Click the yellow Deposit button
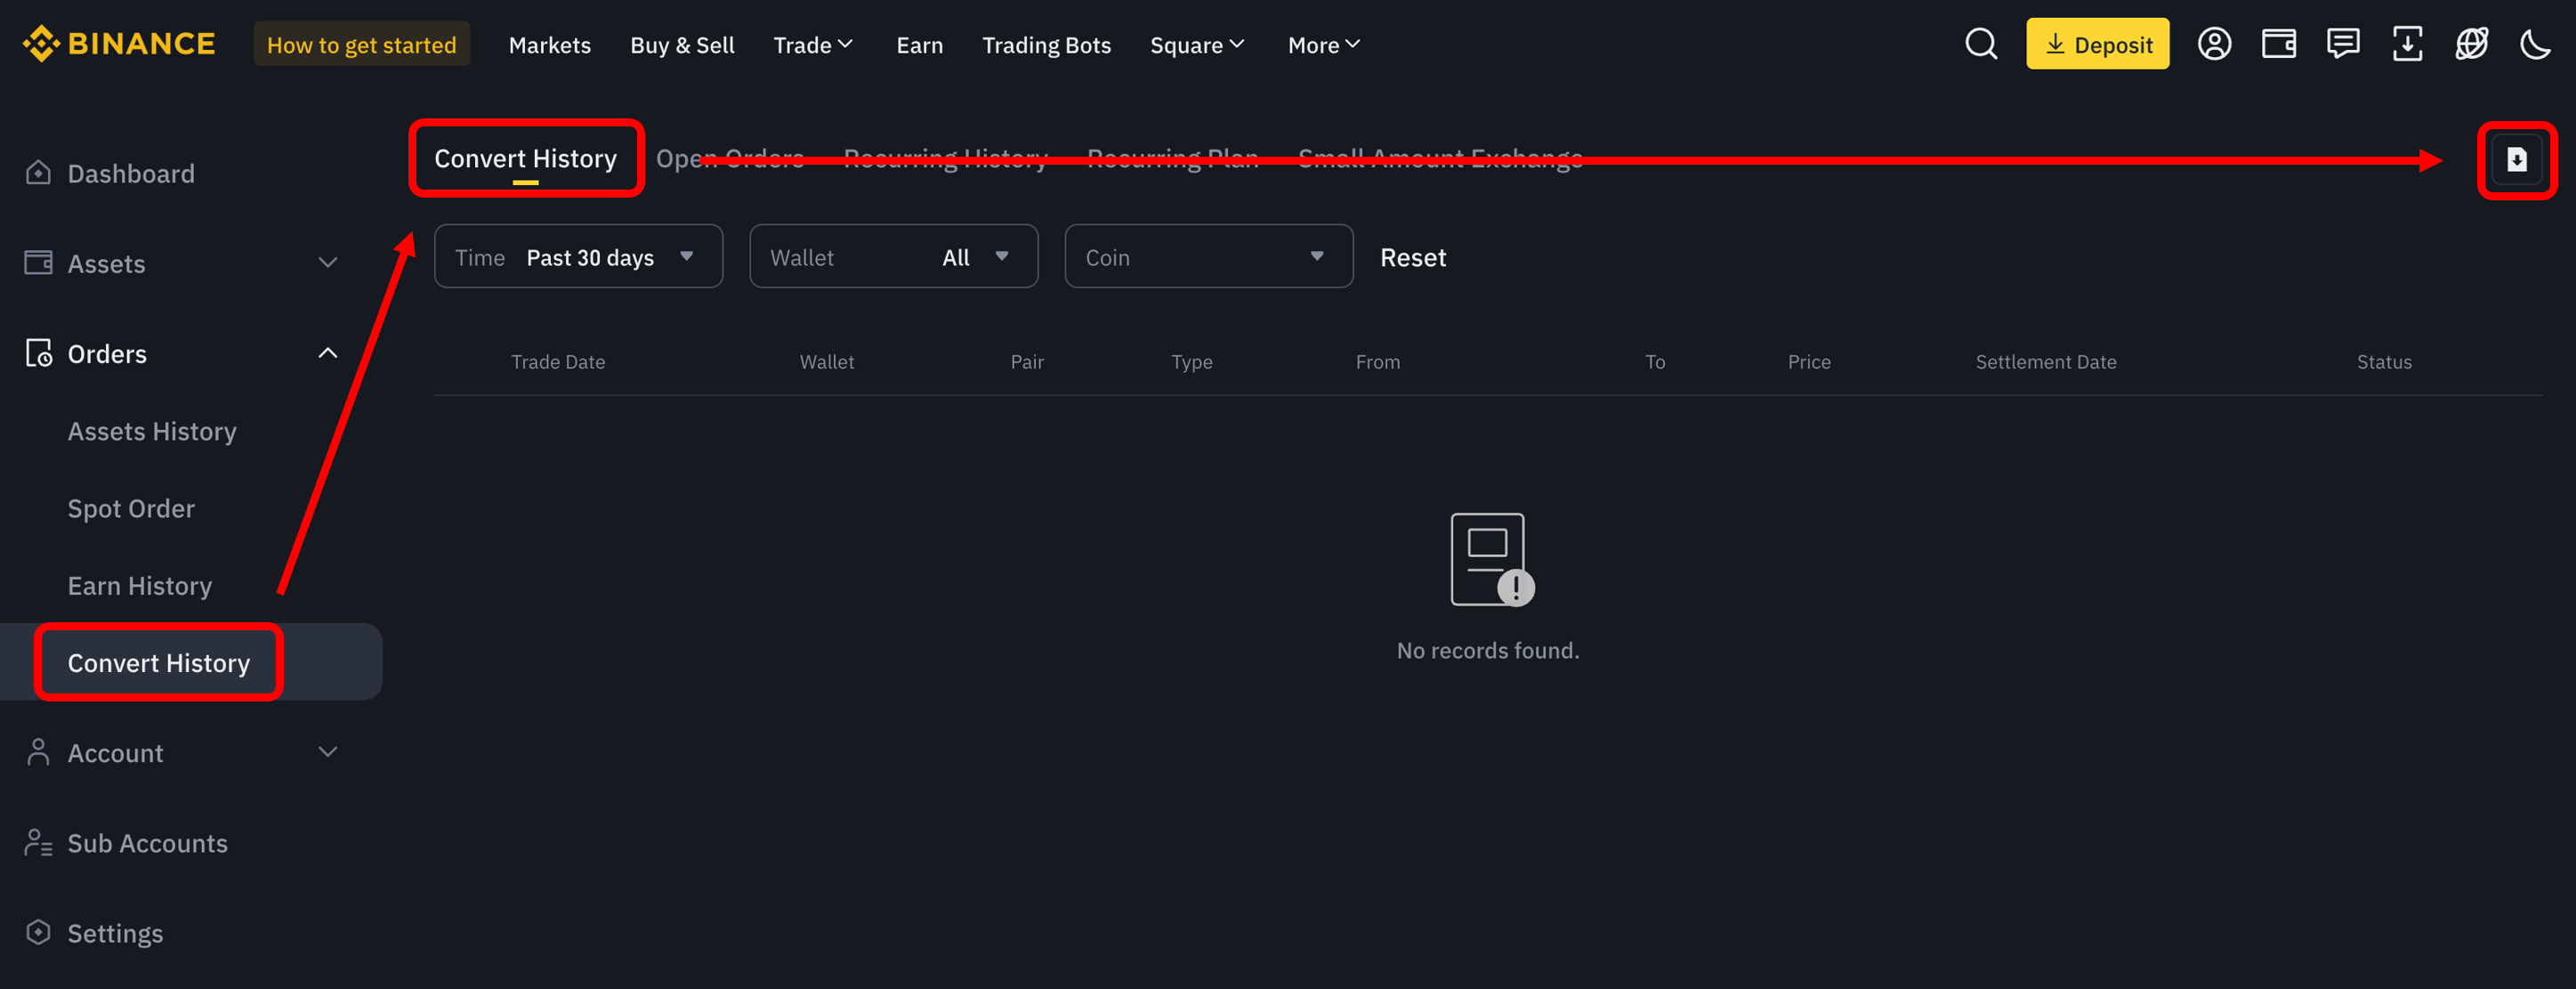Viewport: 2576px width, 989px height. (2097, 44)
